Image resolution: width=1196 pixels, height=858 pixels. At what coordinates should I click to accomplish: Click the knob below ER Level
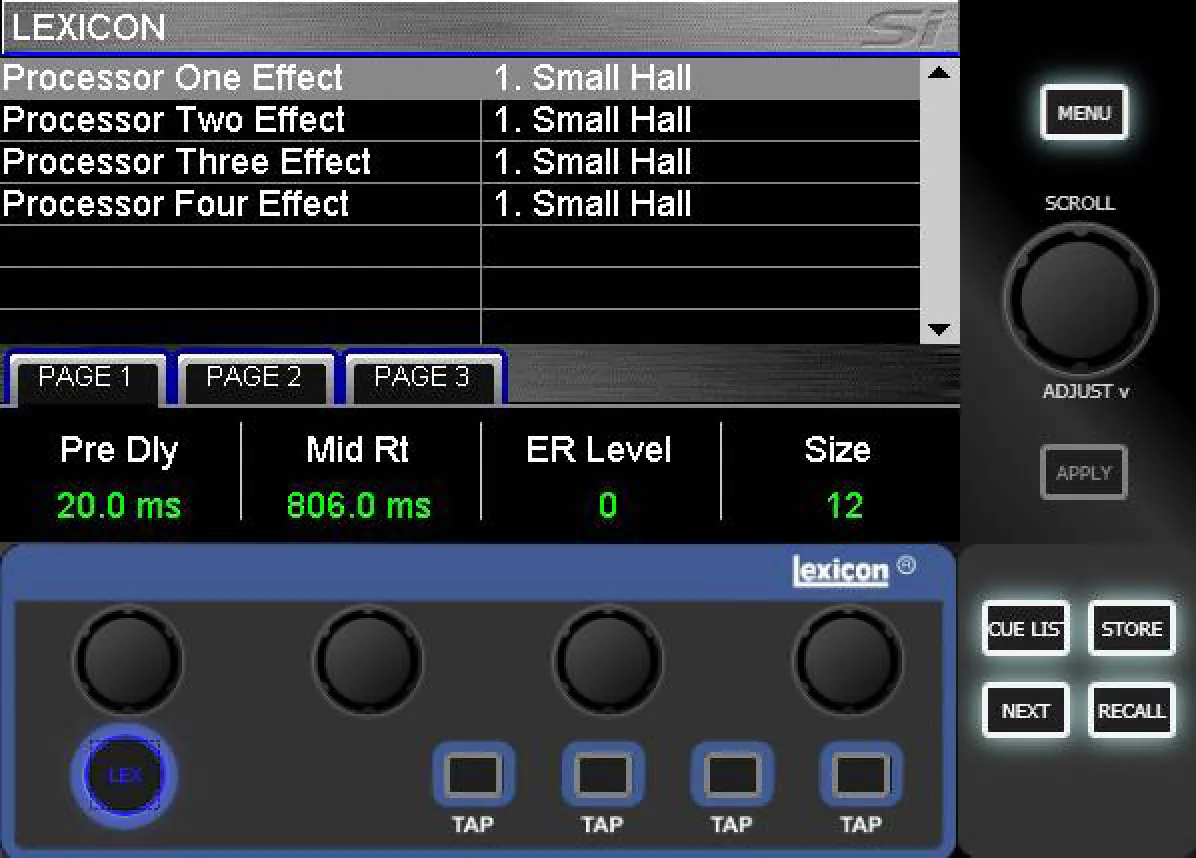[608, 659]
